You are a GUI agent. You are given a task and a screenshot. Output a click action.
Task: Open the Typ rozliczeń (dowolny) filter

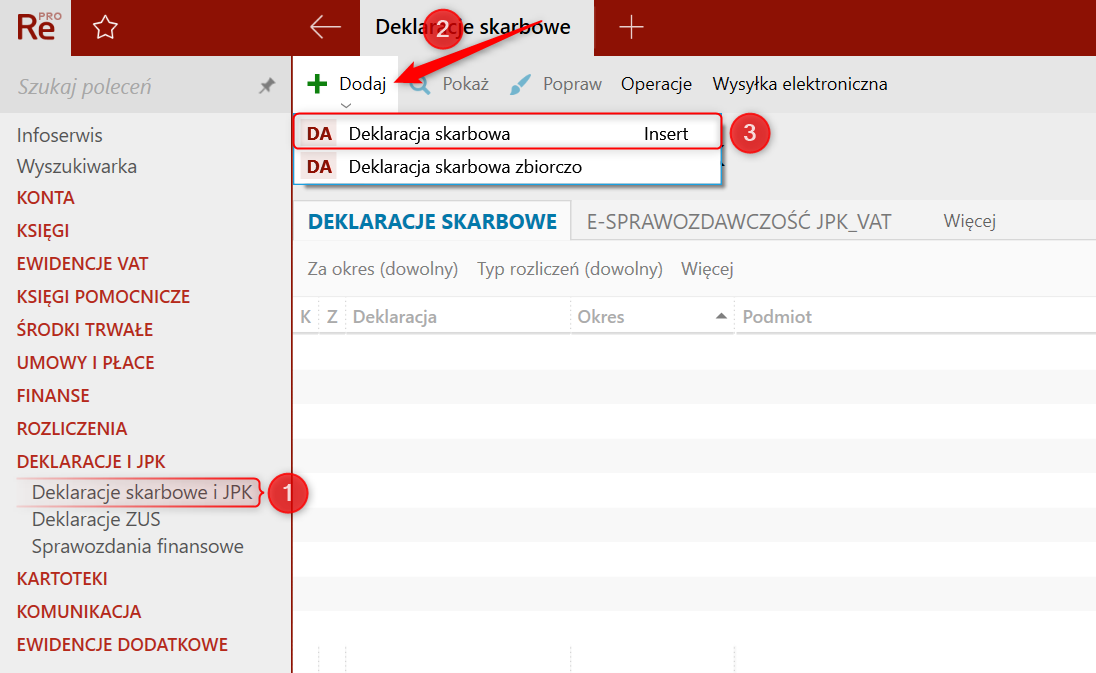coord(570,269)
